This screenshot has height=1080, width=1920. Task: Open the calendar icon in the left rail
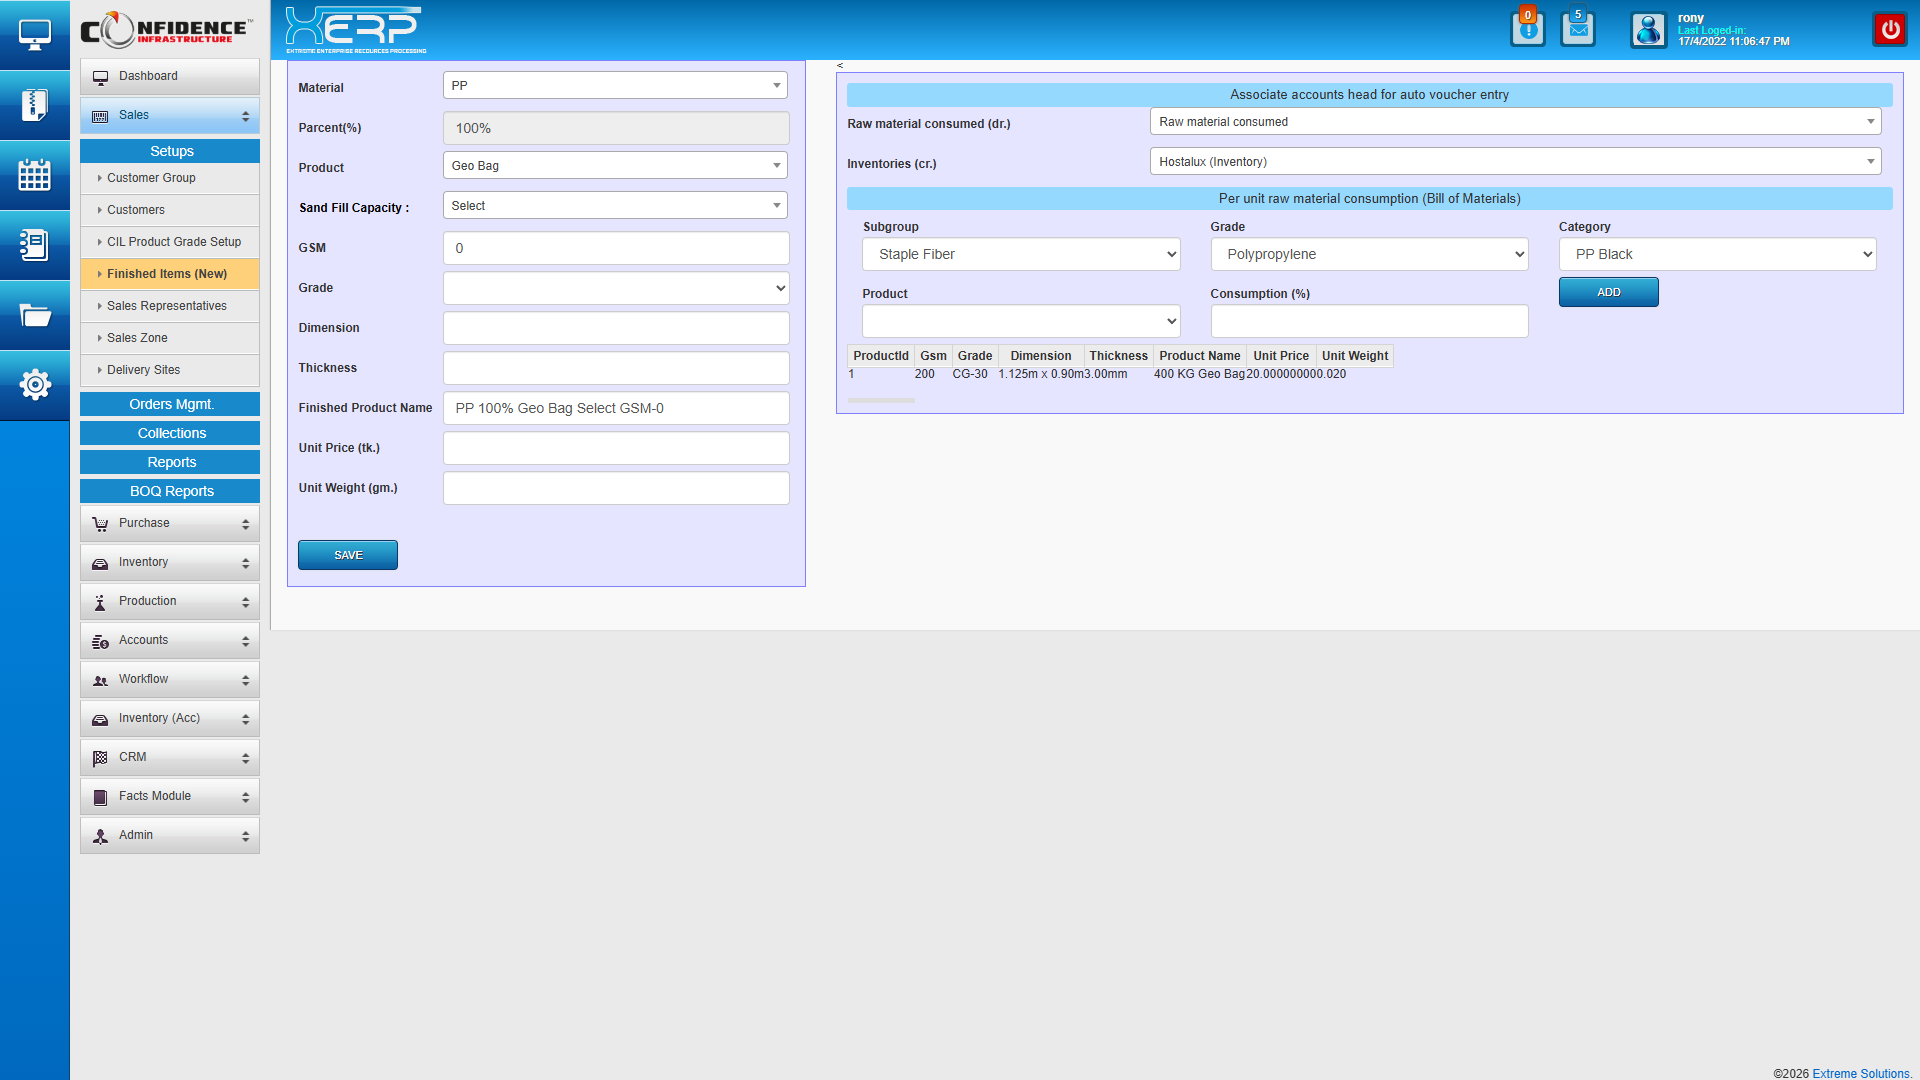pyautogui.click(x=35, y=175)
